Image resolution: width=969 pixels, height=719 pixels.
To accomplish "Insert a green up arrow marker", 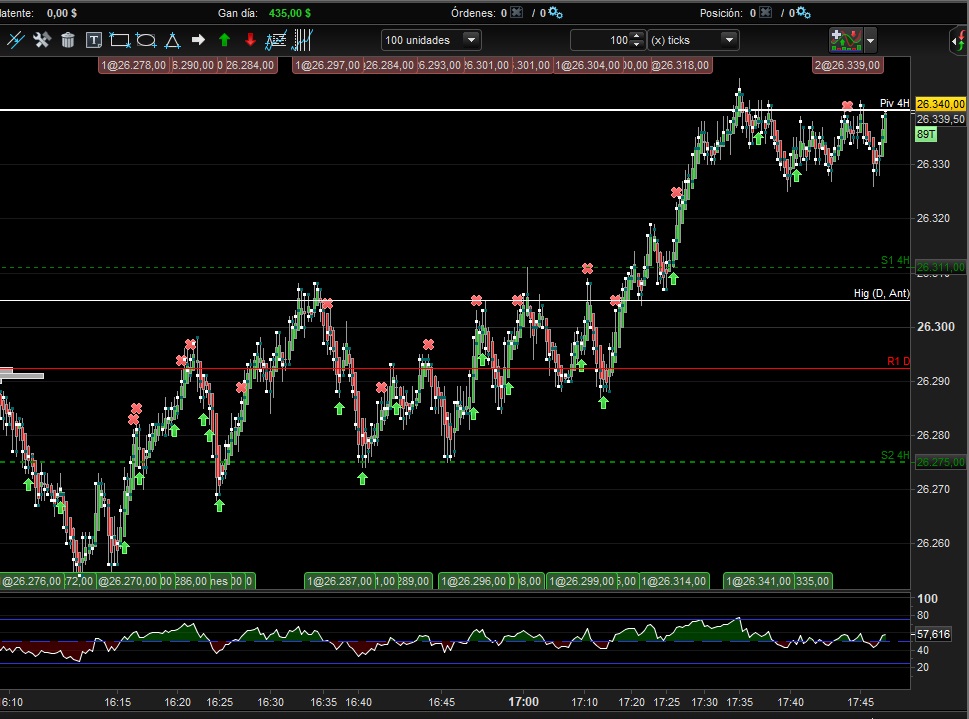I will point(224,40).
